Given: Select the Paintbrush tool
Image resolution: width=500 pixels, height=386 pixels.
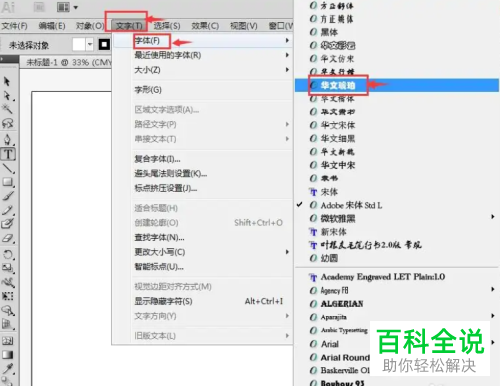Looking at the screenshot, I should pyautogui.click(x=8, y=196).
